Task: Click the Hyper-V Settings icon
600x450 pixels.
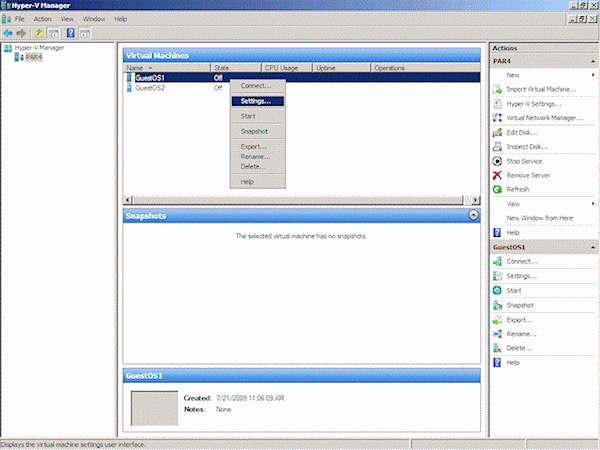Action: pyautogui.click(x=497, y=104)
